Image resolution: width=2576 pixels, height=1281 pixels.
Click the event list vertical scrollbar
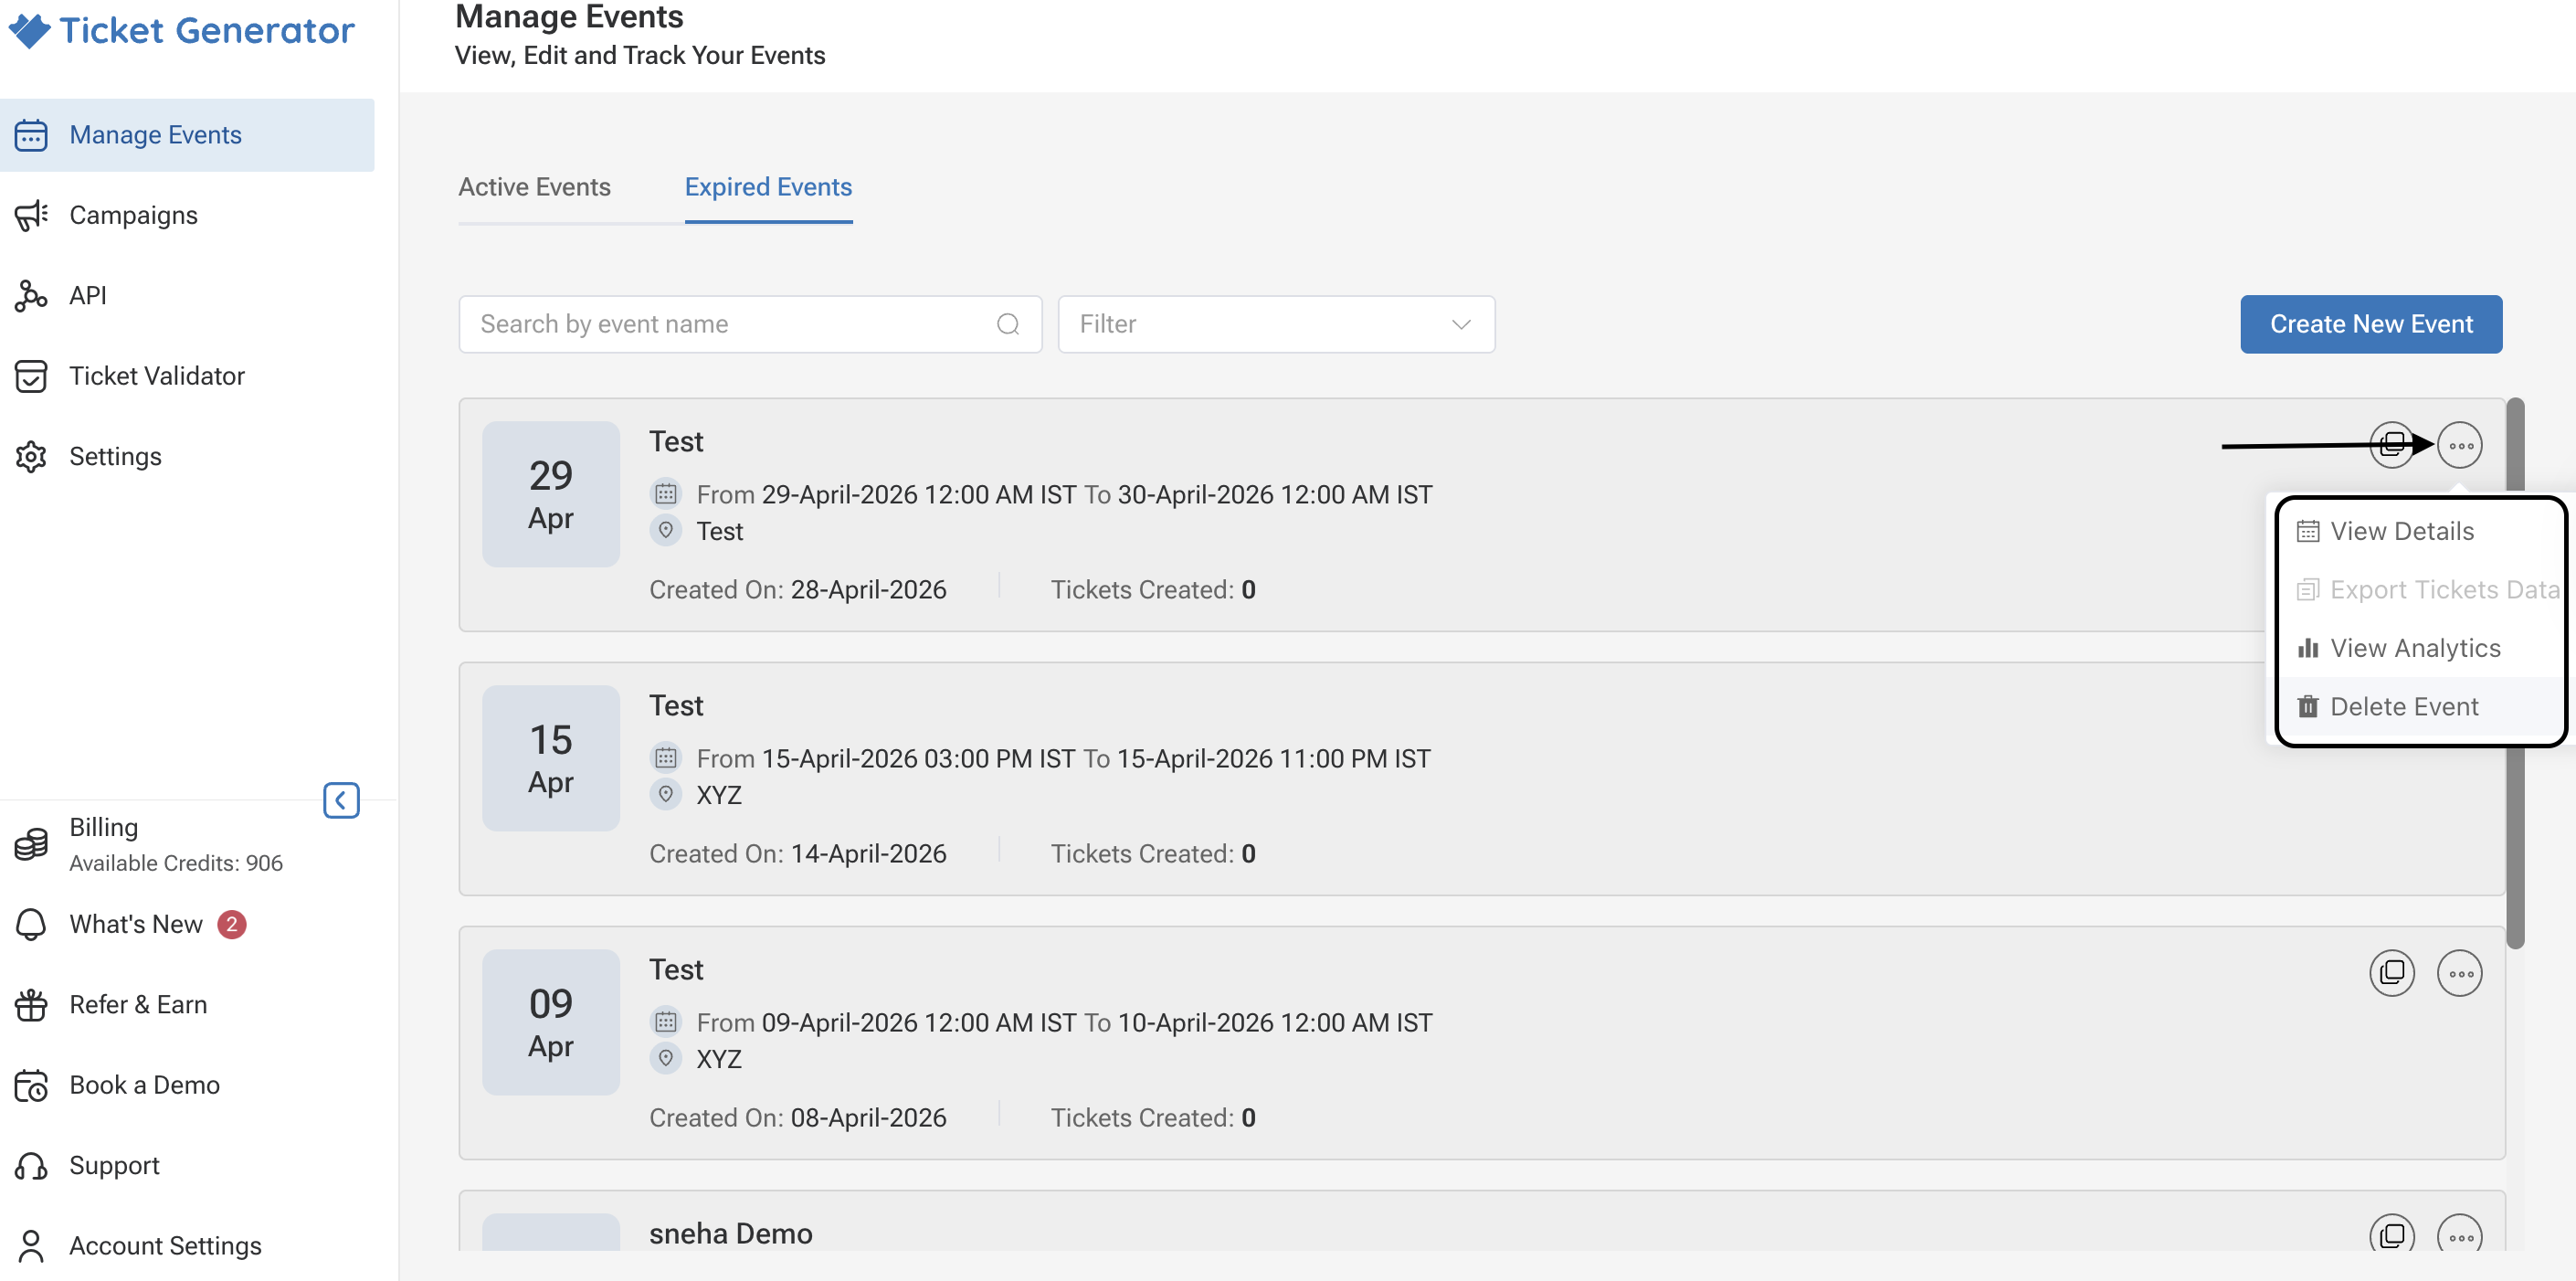(x=2515, y=673)
